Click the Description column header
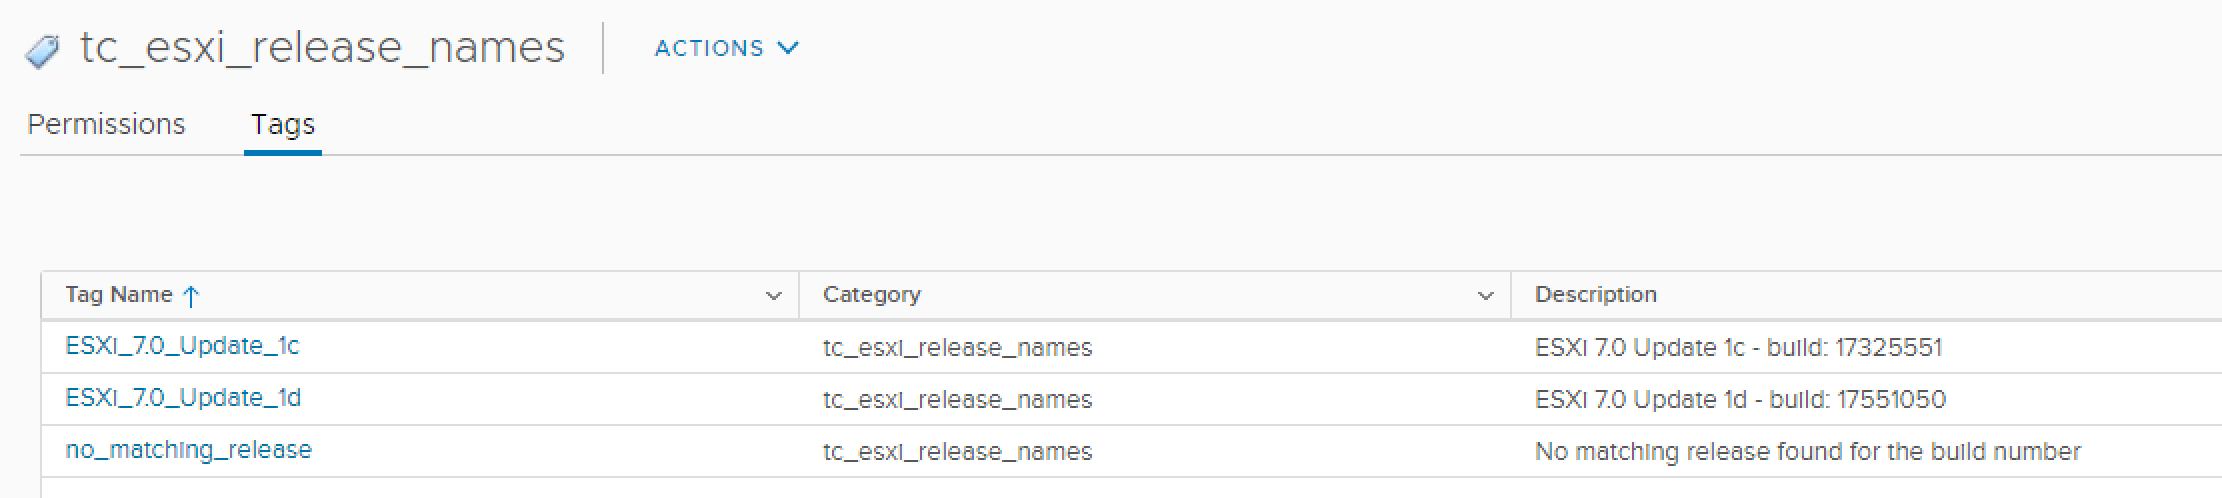Image resolution: width=2222 pixels, height=498 pixels. point(1595,295)
